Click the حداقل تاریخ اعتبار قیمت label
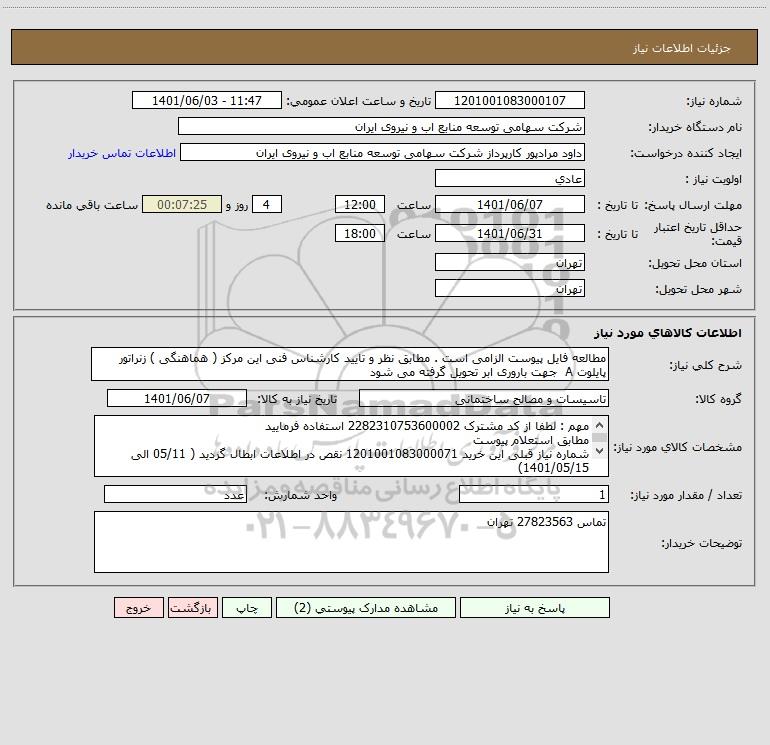The height and width of the screenshot is (745, 770). point(698,234)
